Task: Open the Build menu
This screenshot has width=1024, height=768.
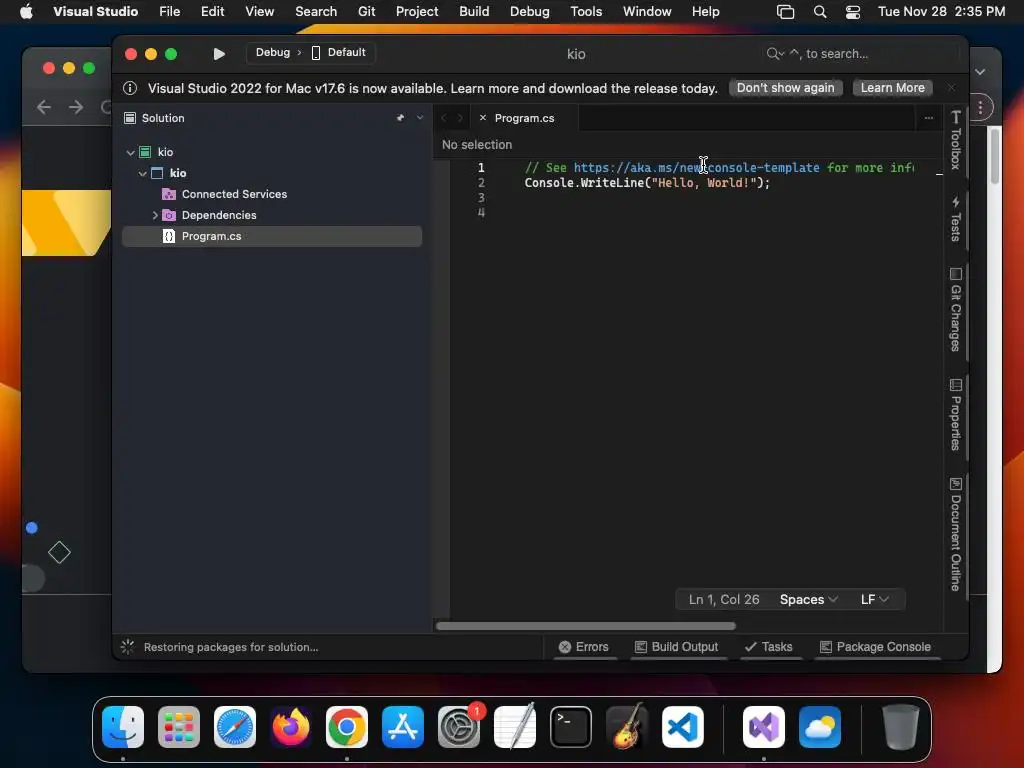Action: [x=474, y=12]
